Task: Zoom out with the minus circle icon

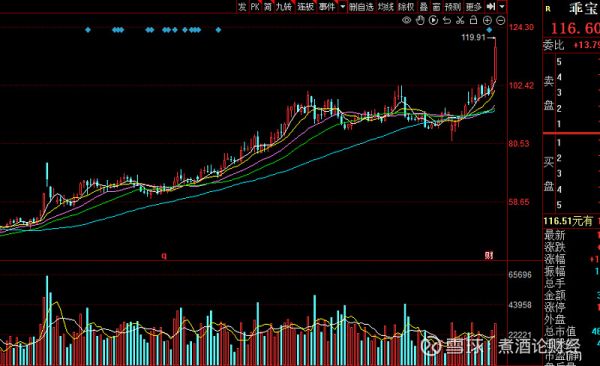Action: tap(500, 21)
